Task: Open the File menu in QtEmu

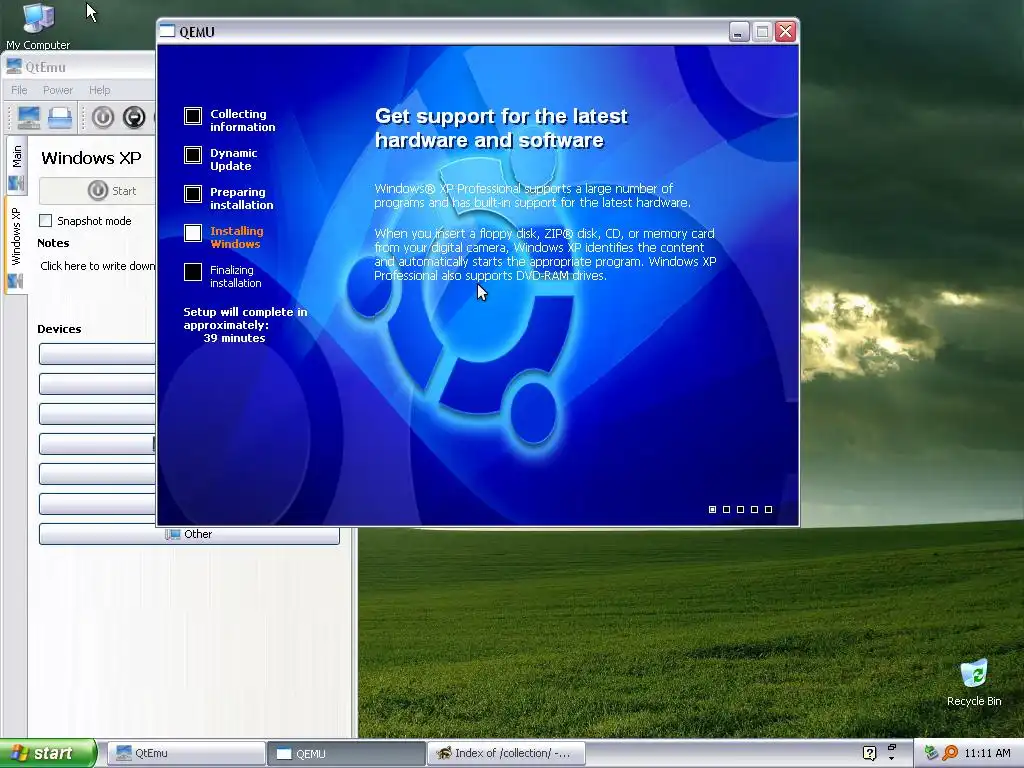Action: coord(19,90)
